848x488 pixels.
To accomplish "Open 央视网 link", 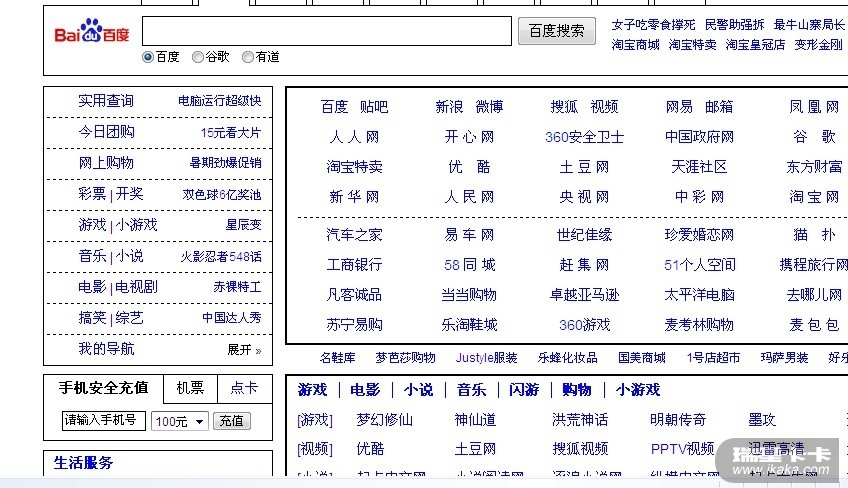I will [585, 197].
